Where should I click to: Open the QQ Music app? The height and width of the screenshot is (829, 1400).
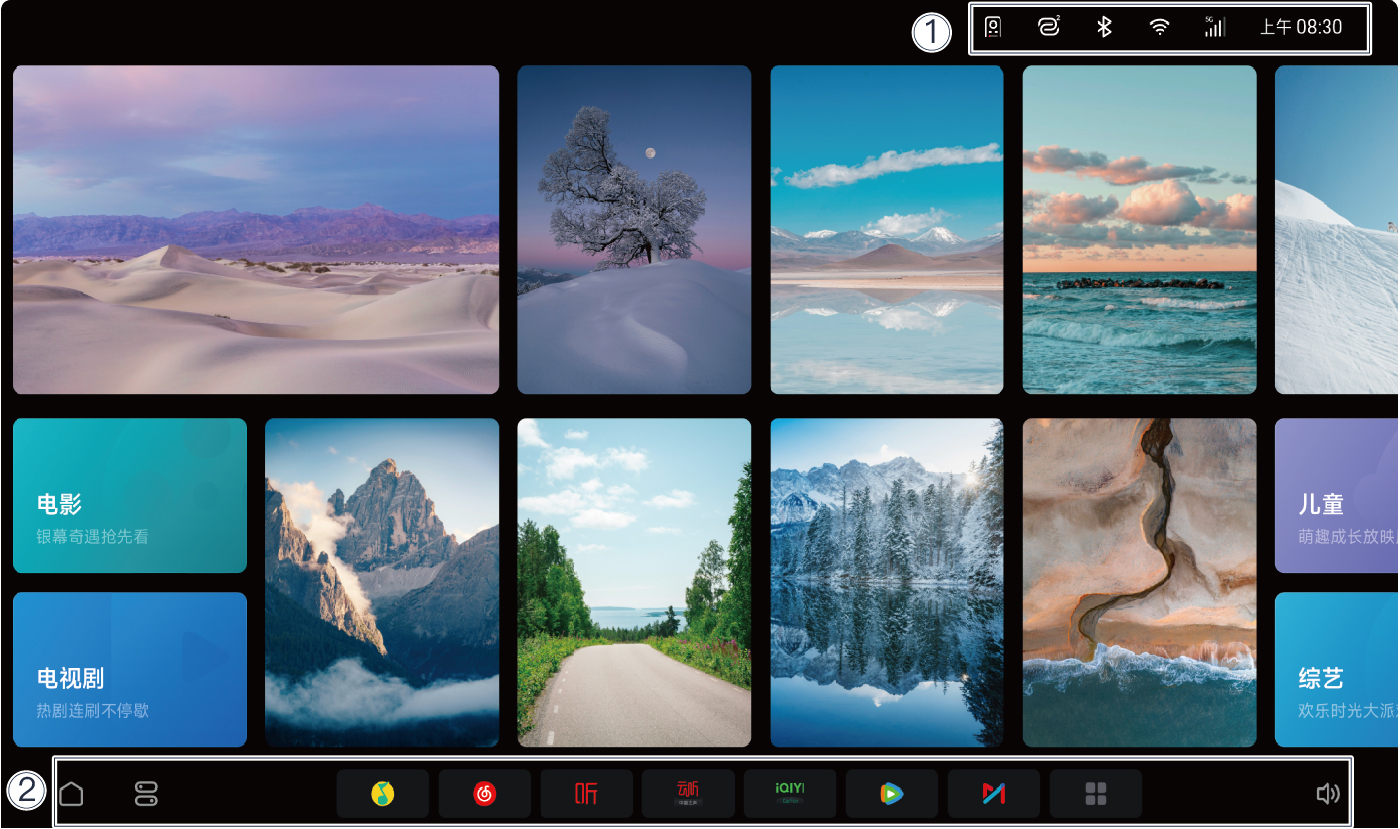click(383, 794)
